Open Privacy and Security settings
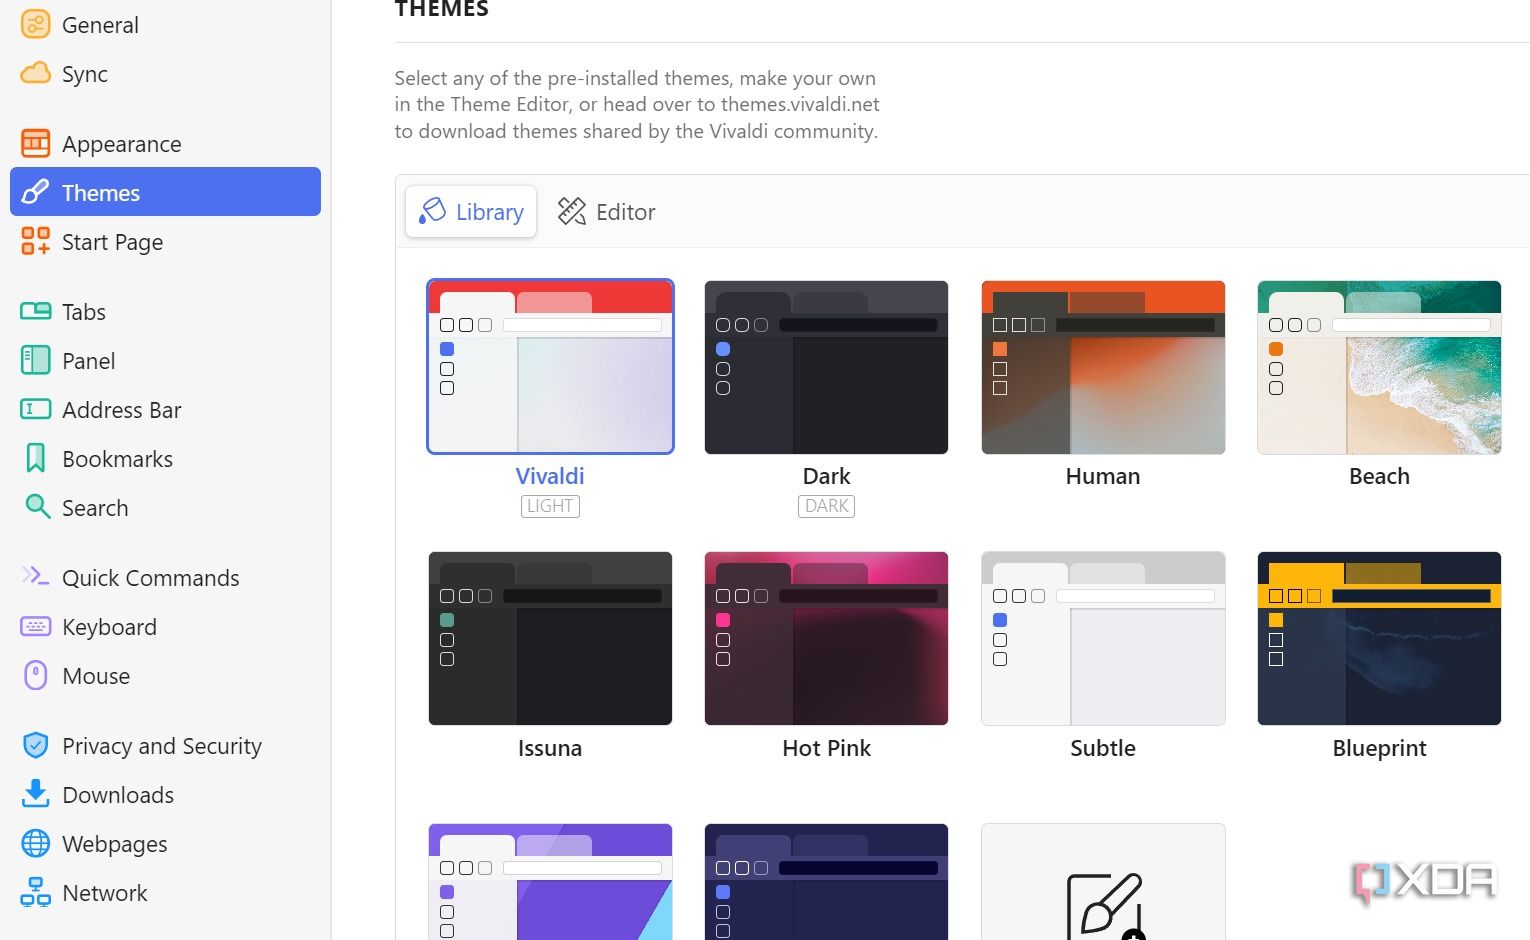Screen dimensions: 1530x940 click(x=165, y=746)
